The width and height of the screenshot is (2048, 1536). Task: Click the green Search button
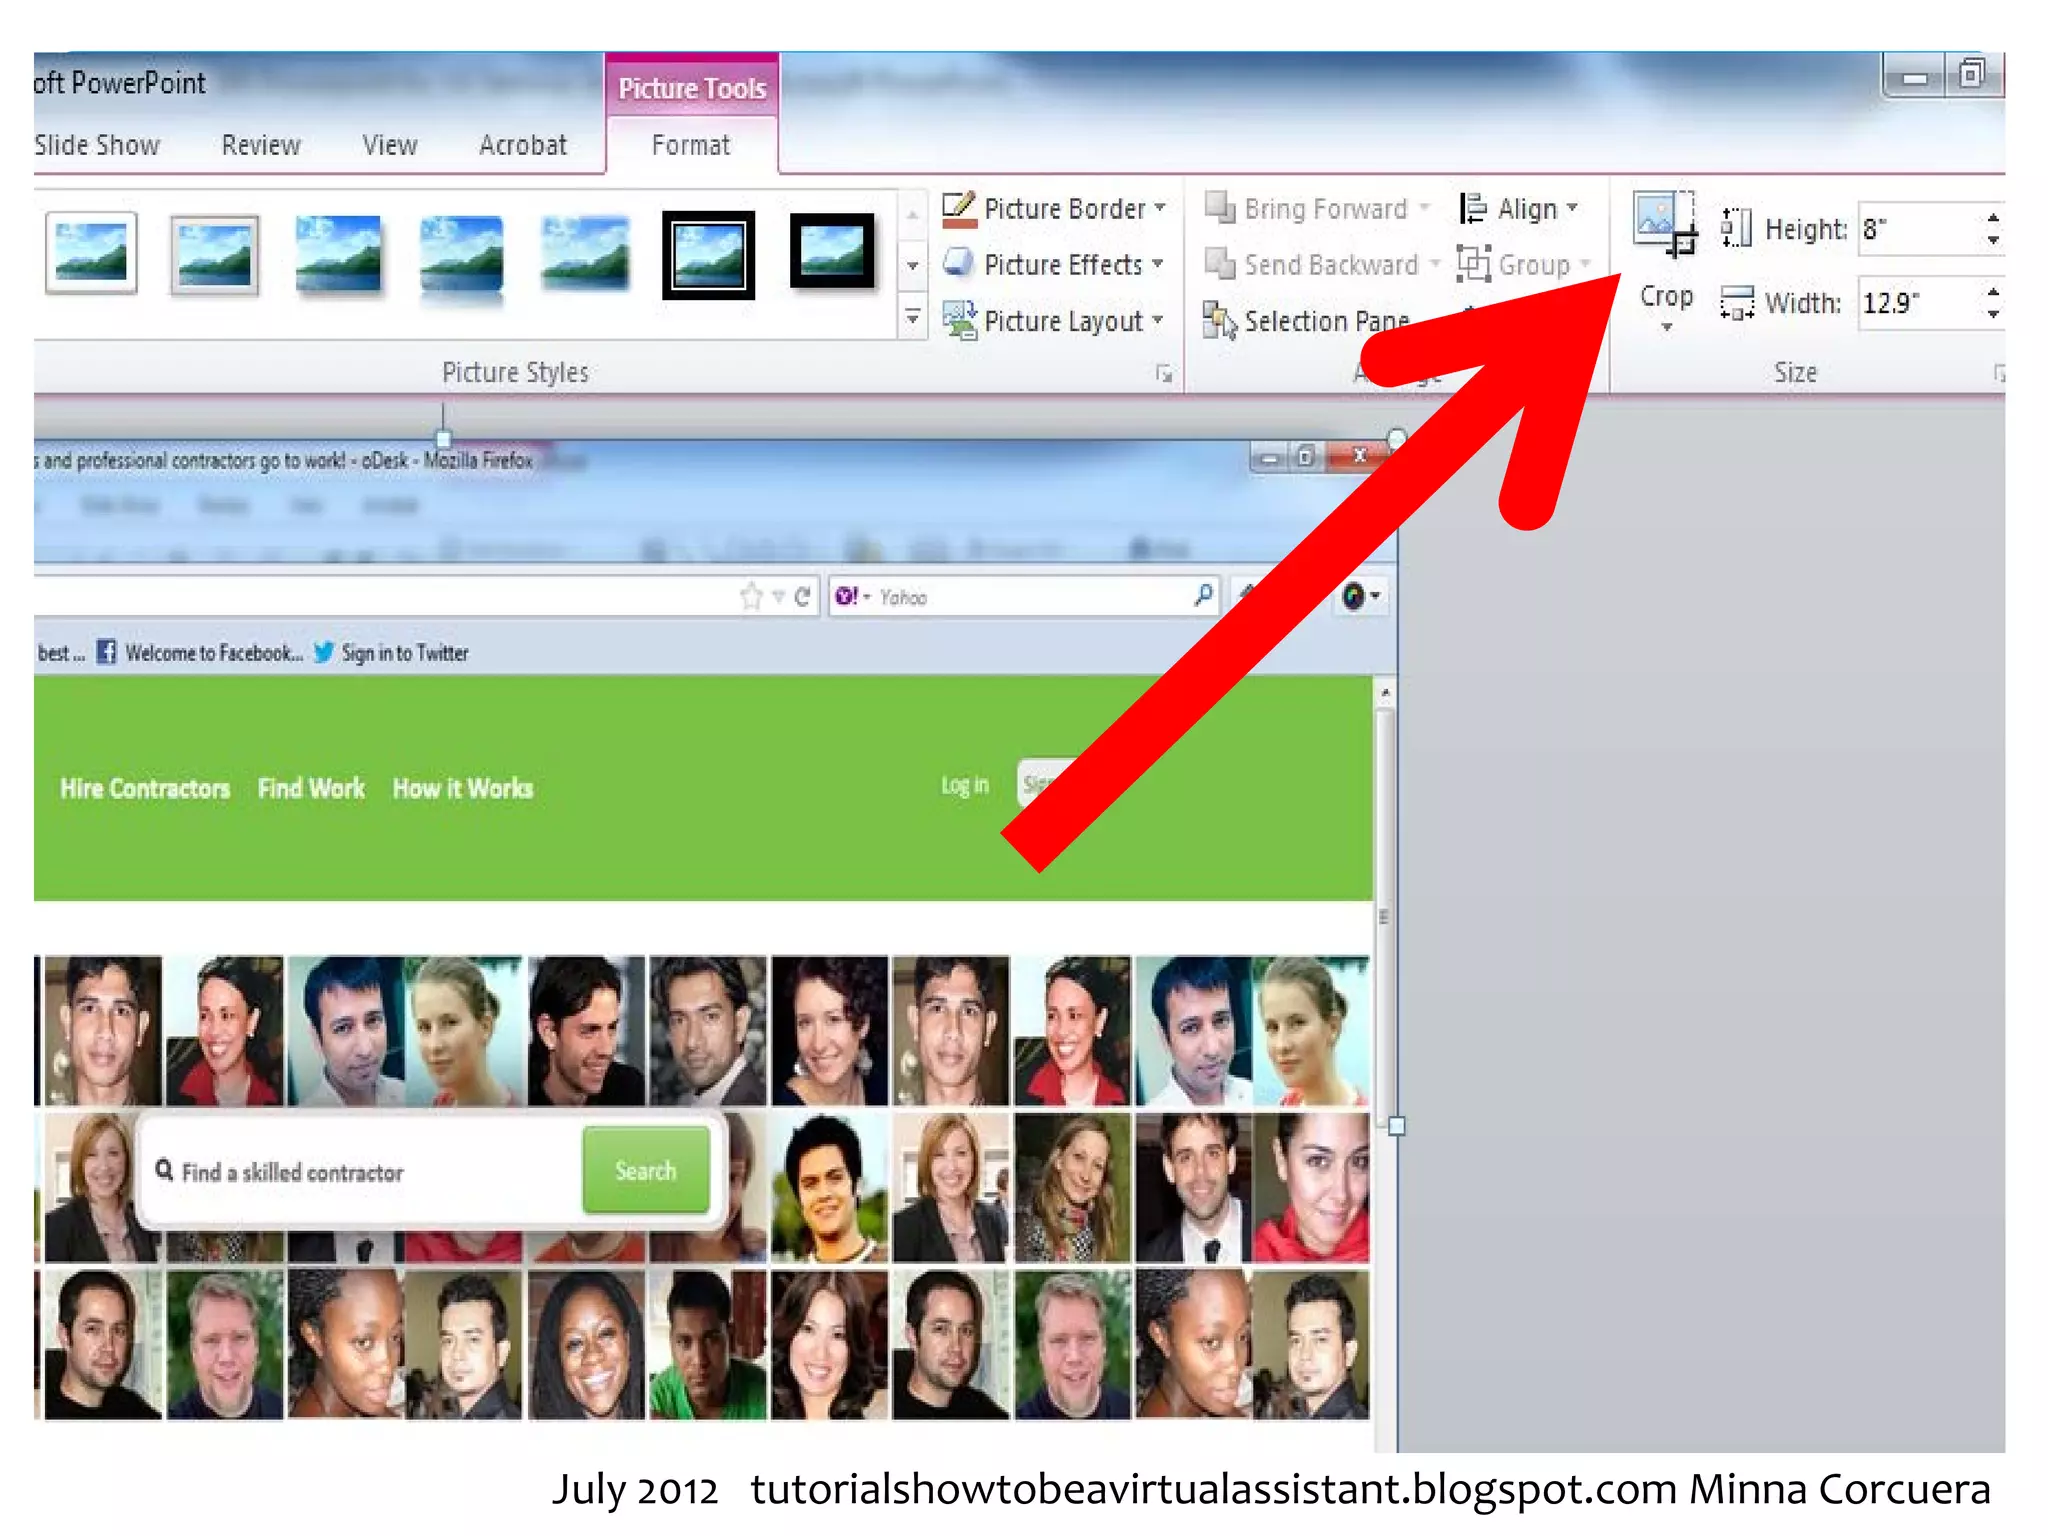coord(646,1171)
